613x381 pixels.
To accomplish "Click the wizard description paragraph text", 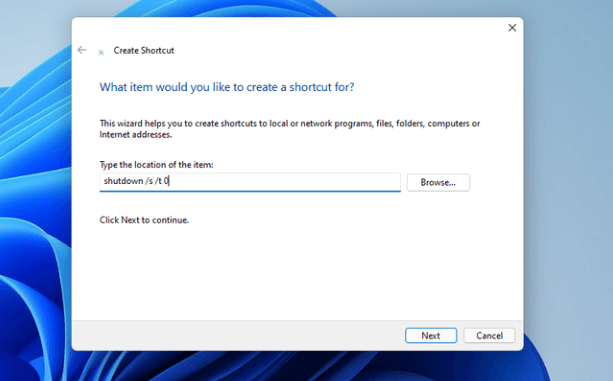I will (290, 129).
